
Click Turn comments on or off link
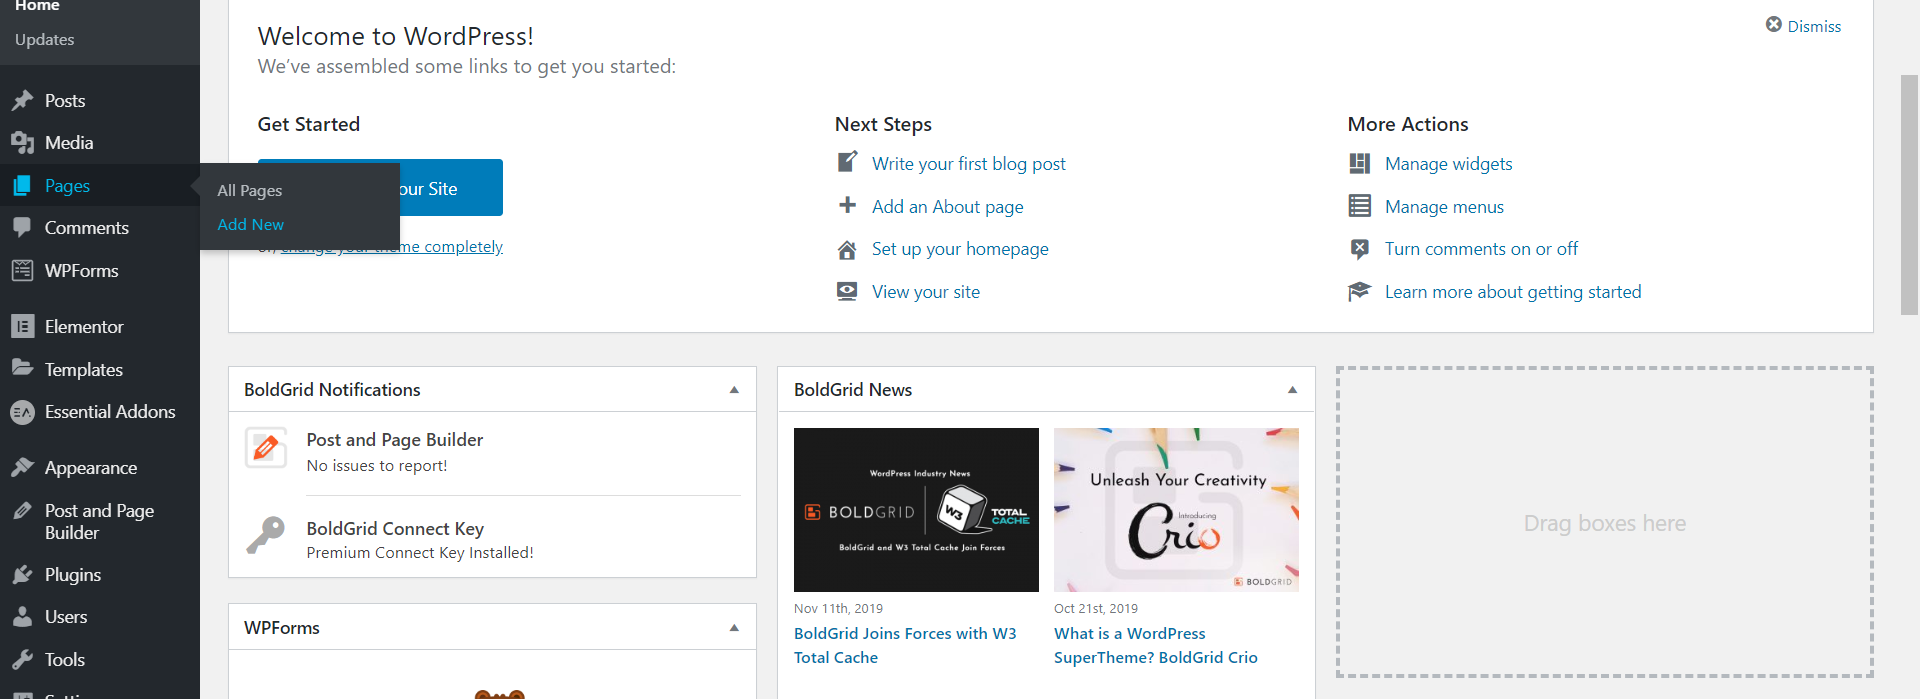(1481, 249)
